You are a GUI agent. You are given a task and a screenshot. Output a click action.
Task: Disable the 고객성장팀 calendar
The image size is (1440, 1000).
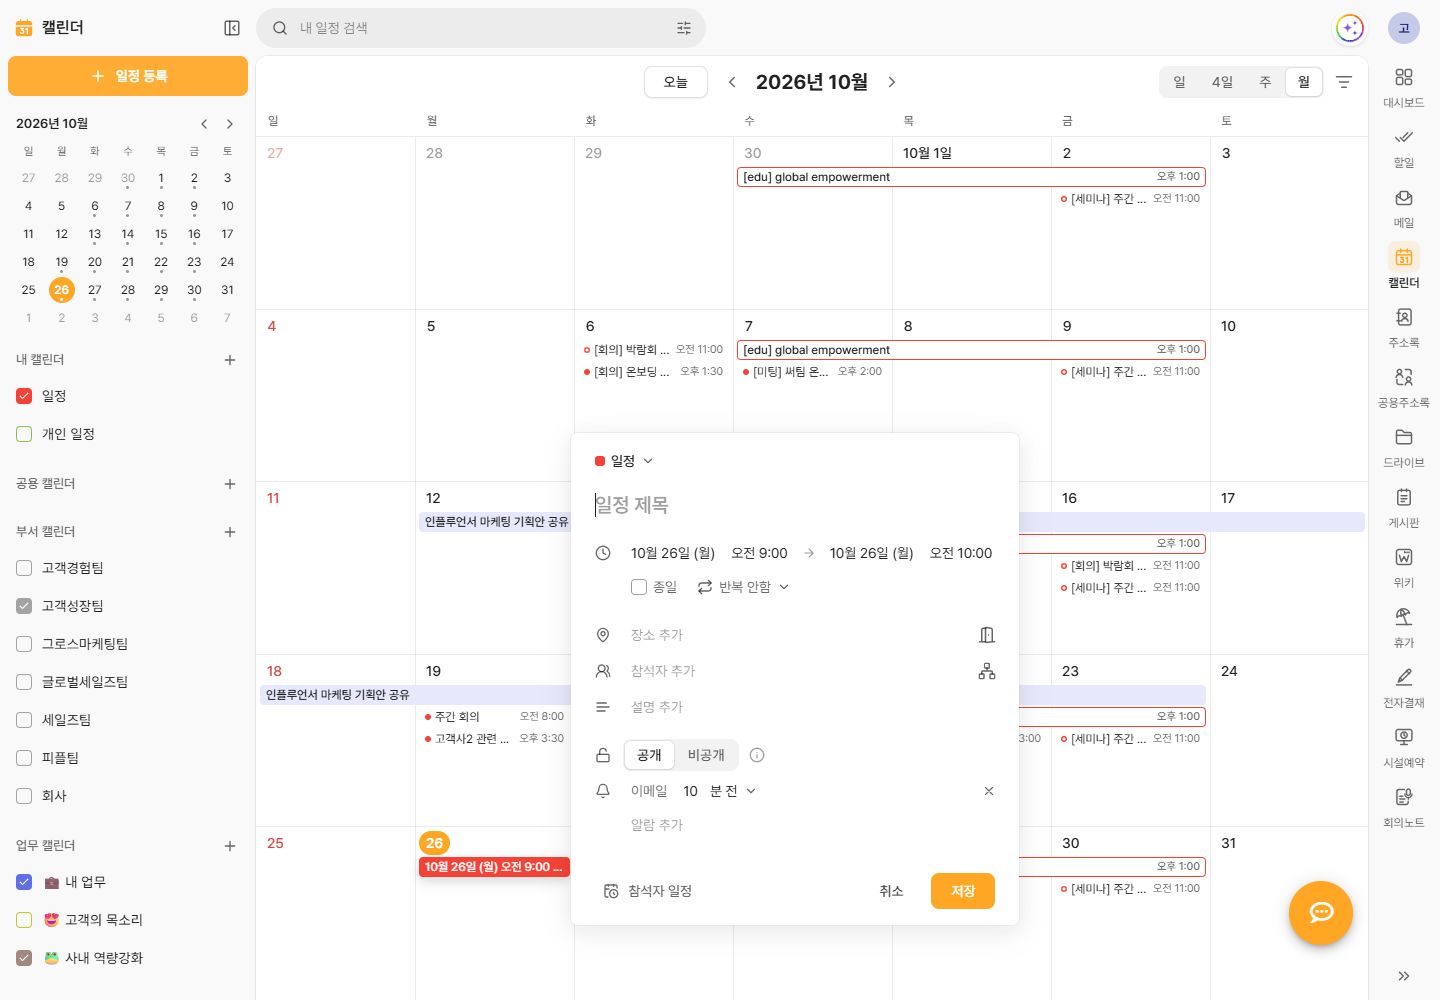[24, 606]
